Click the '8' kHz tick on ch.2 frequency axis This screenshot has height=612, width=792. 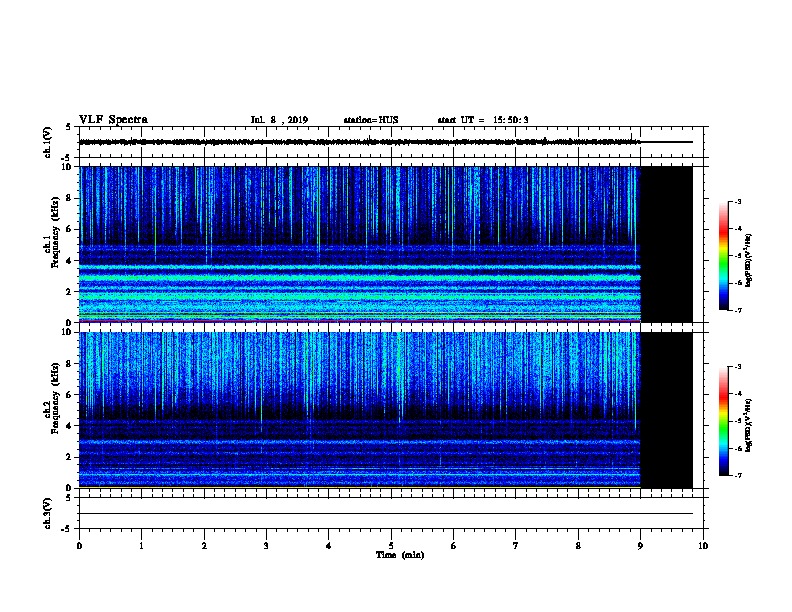click(x=71, y=364)
